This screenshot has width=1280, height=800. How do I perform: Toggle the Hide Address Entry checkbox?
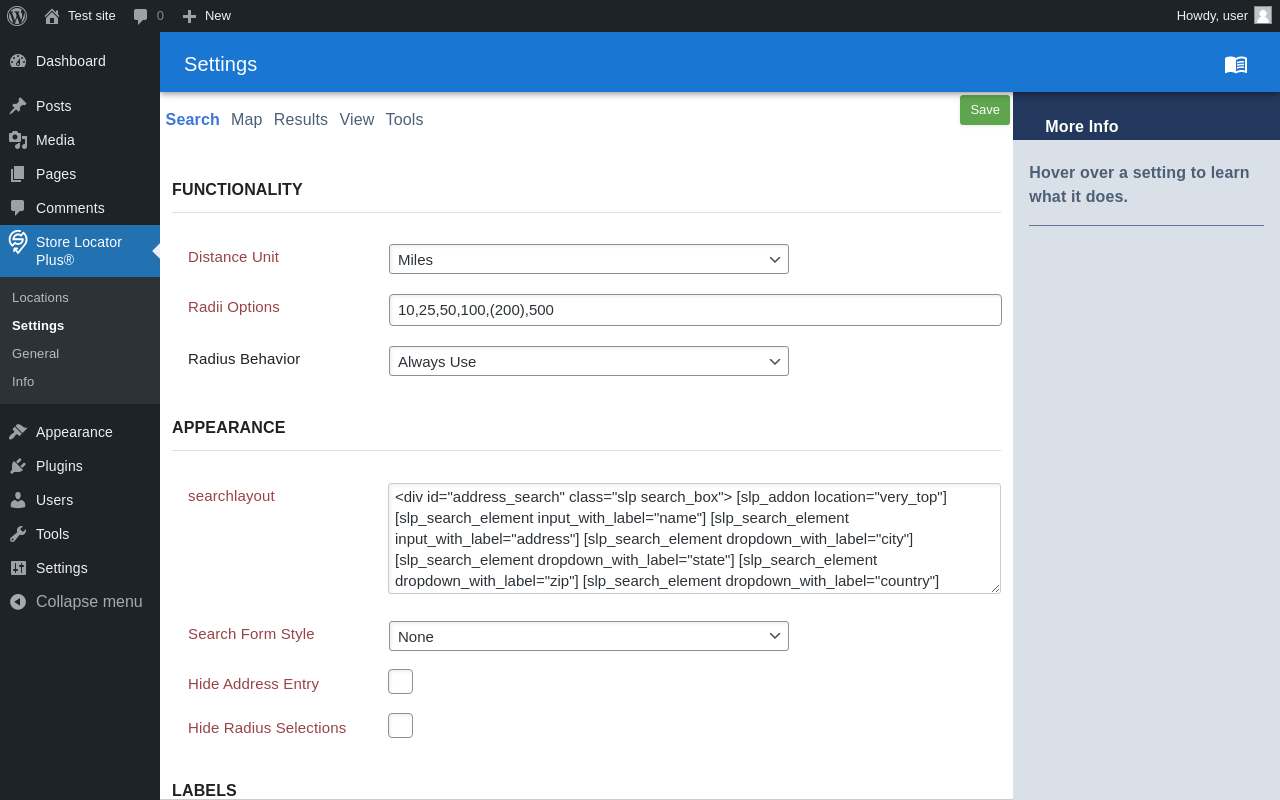(x=400, y=682)
